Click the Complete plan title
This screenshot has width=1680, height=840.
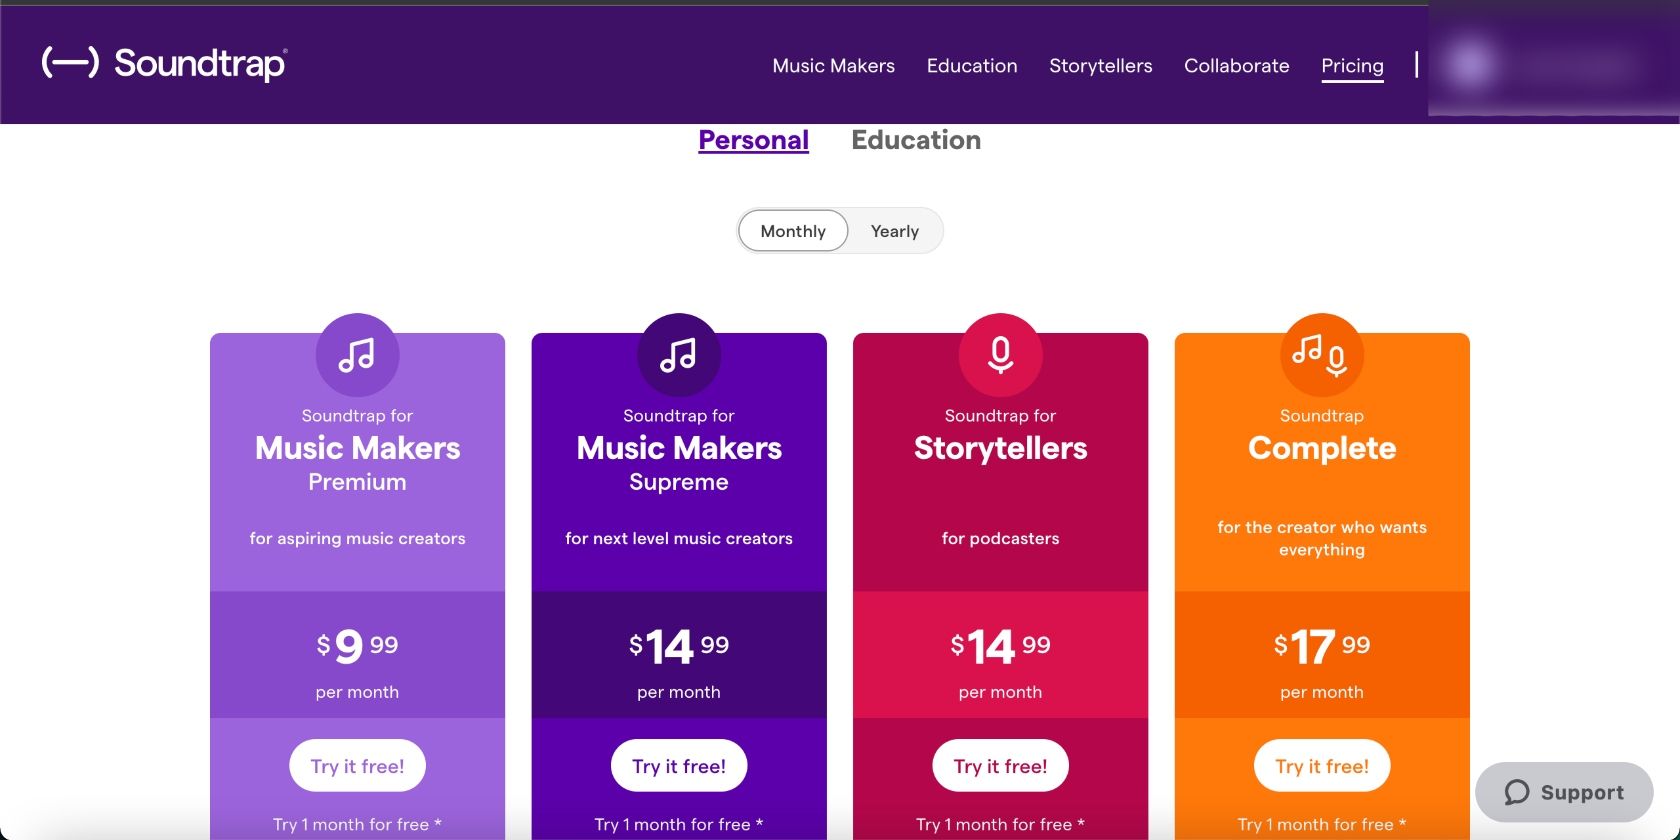pyautogui.click(x=1322, y=448)
